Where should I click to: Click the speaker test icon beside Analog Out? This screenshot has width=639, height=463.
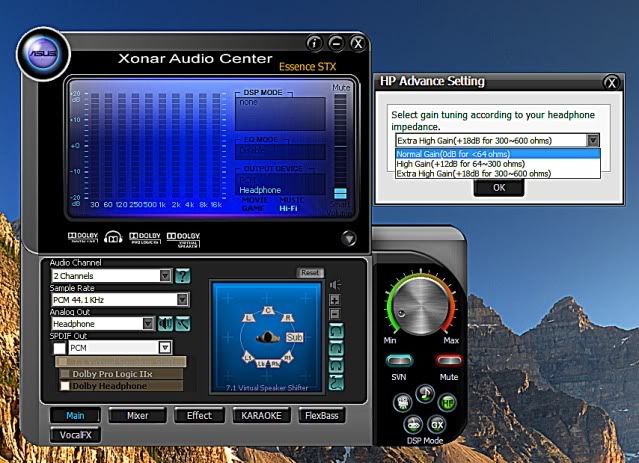coord(165,324)
